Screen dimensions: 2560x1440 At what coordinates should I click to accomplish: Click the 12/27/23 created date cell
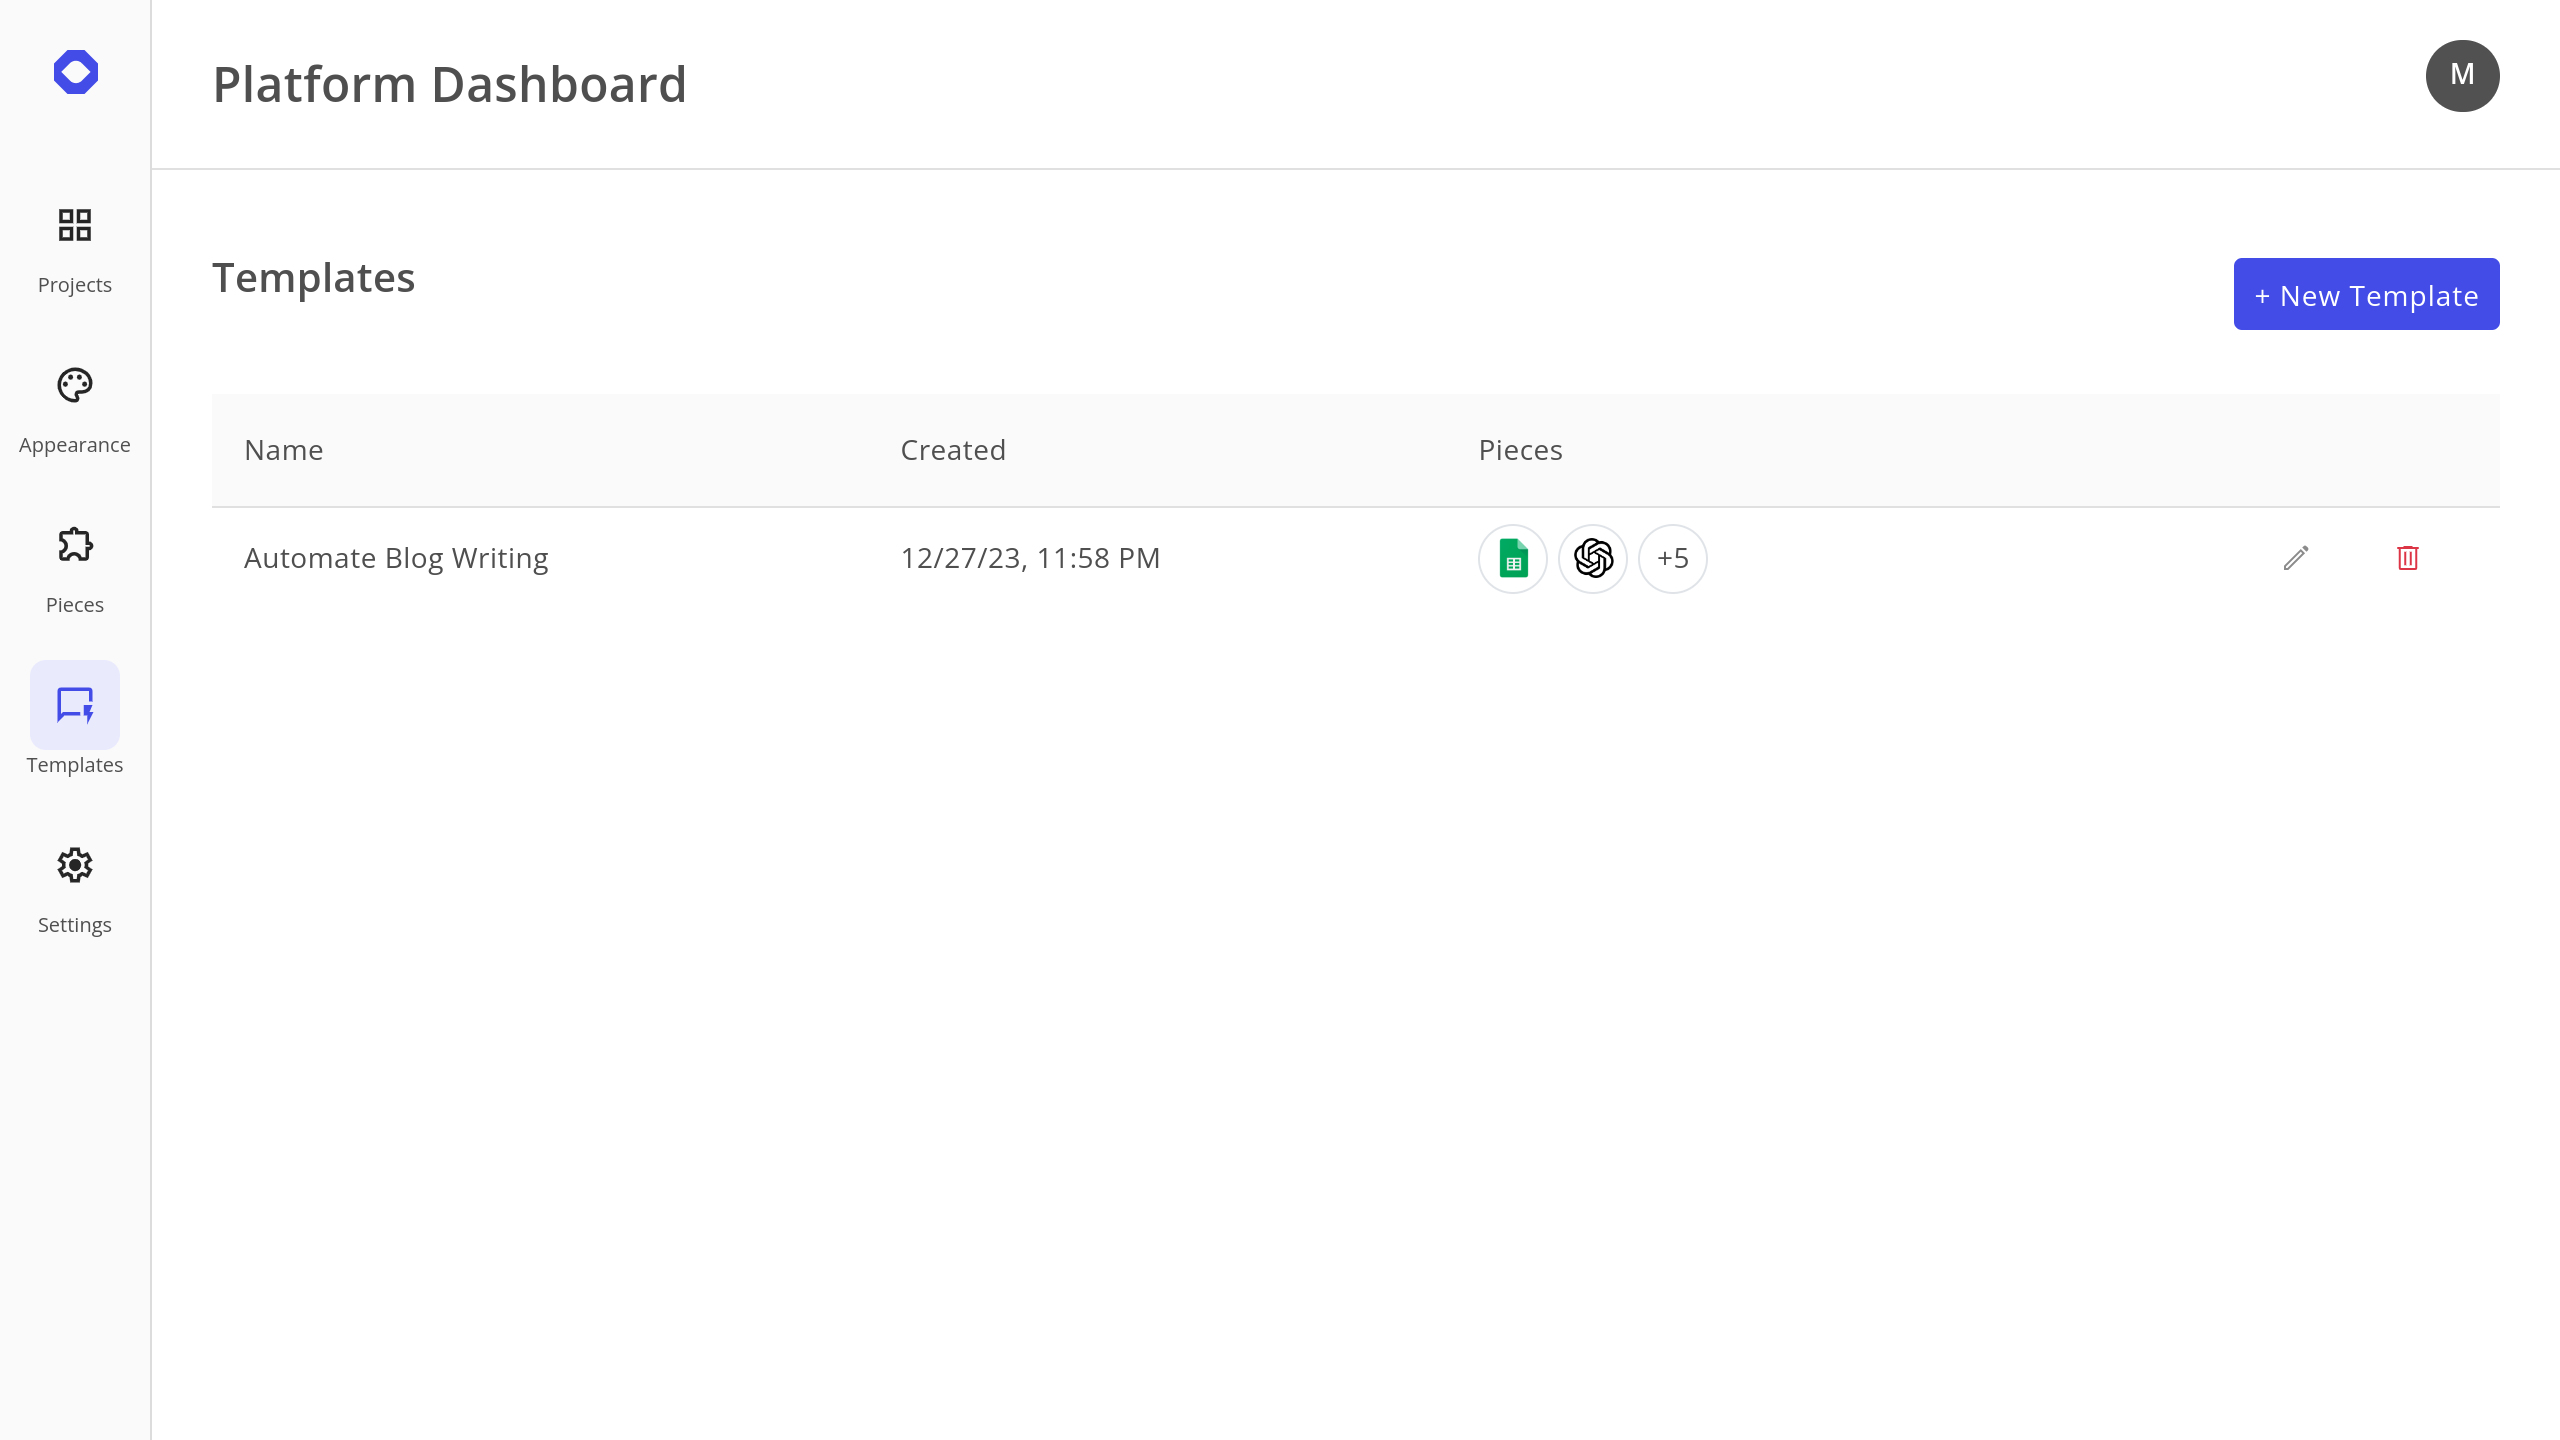point(1030,558)
